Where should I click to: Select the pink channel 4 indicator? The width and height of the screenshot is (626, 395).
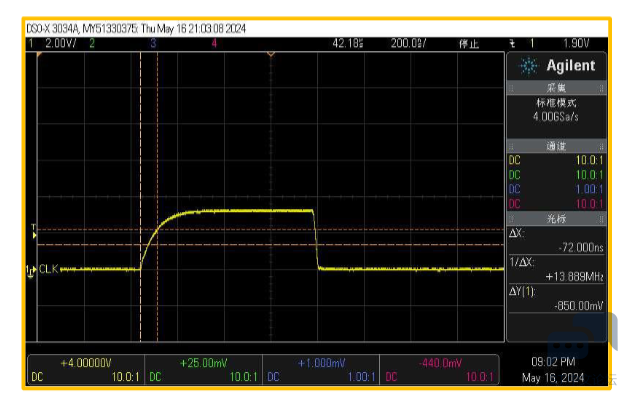point(214,43)
